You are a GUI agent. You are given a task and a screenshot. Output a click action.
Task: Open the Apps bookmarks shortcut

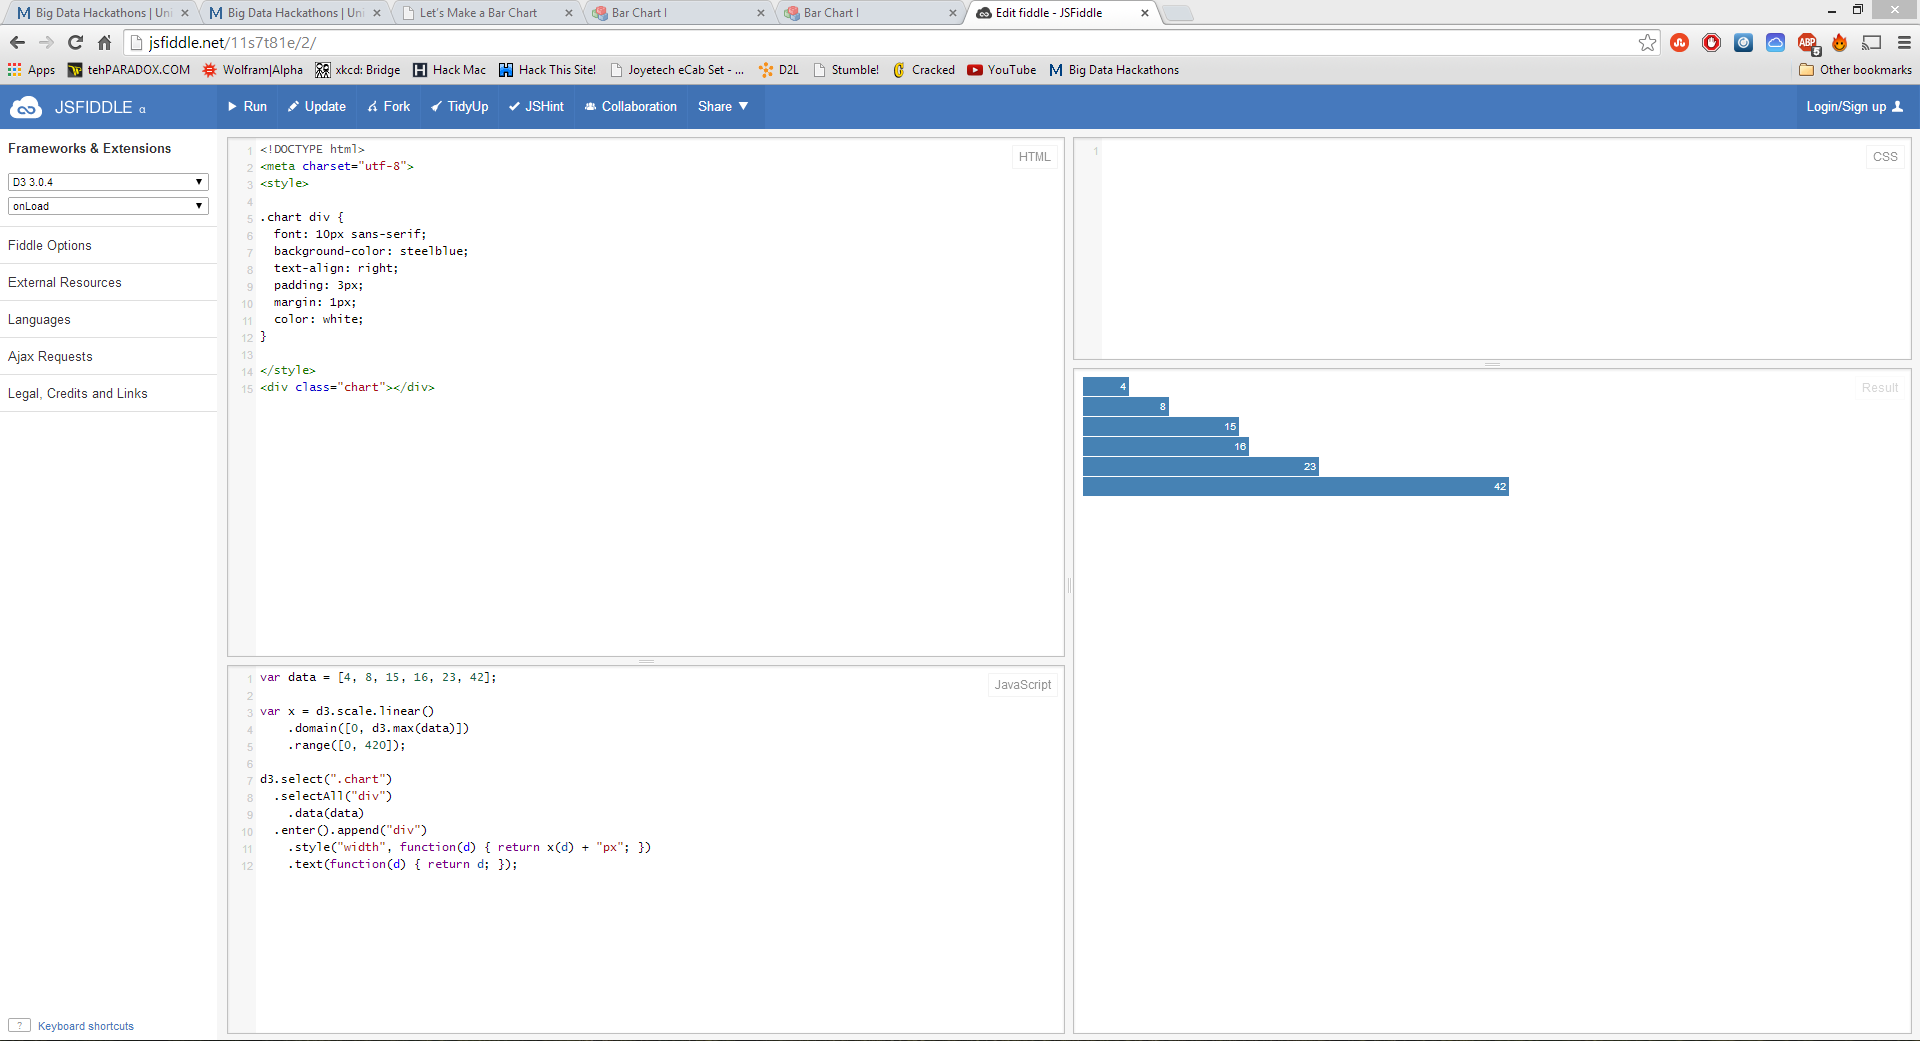32,70
